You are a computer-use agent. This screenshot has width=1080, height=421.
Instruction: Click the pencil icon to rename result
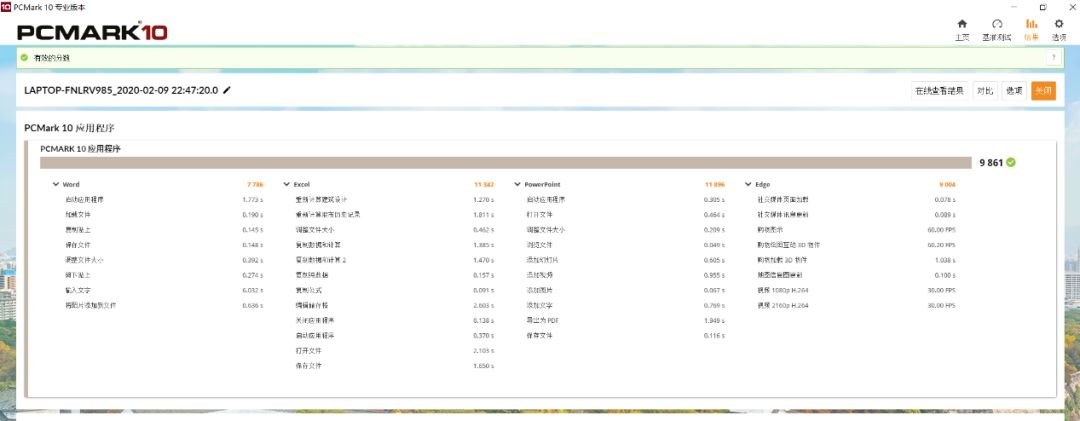pyautogui.click(x=227, y=90)
